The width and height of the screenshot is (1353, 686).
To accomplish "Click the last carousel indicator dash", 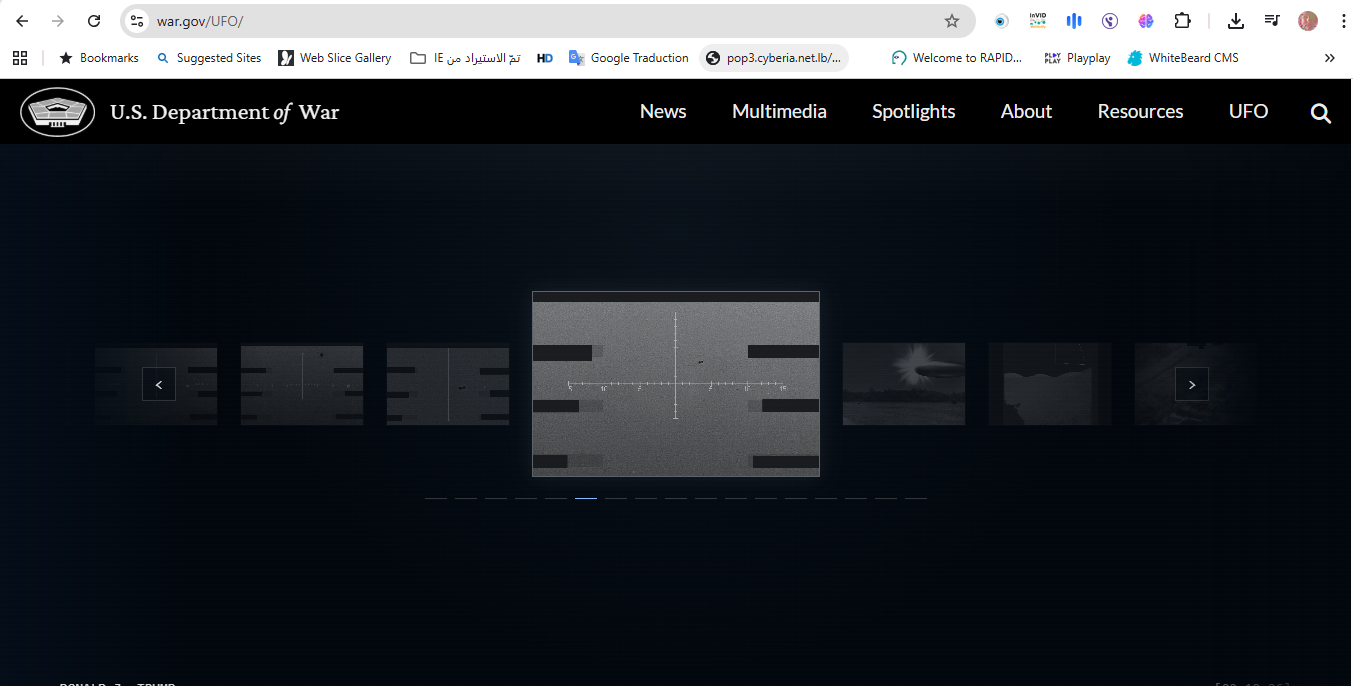I will pos(916,498).
